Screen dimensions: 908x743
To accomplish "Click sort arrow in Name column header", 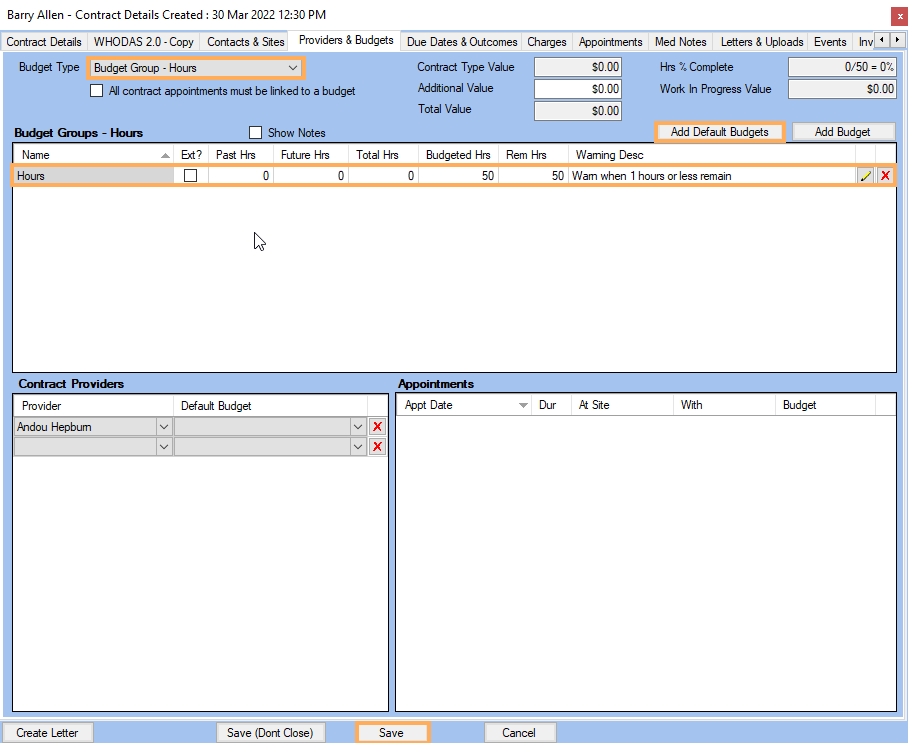I will [165, 155].
